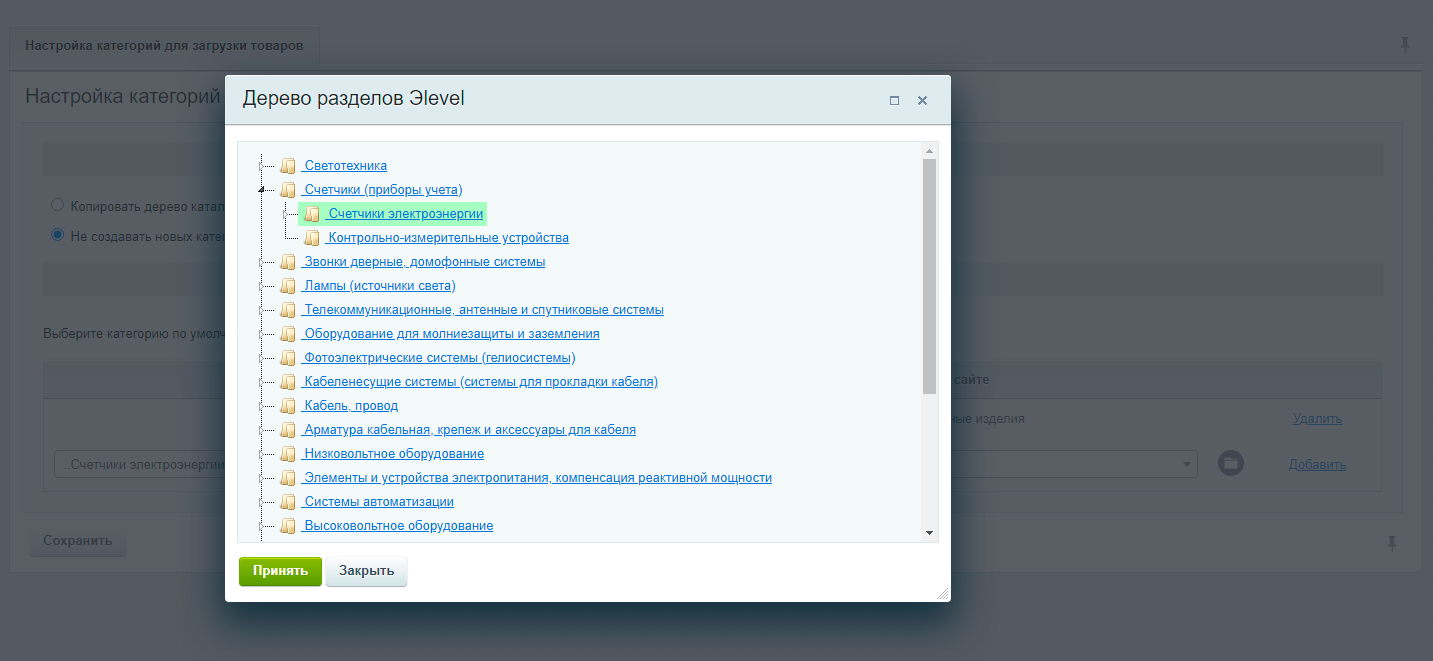
Task: Select the Контрольно-измерительные устройства section link
Action: pos(447,238)
